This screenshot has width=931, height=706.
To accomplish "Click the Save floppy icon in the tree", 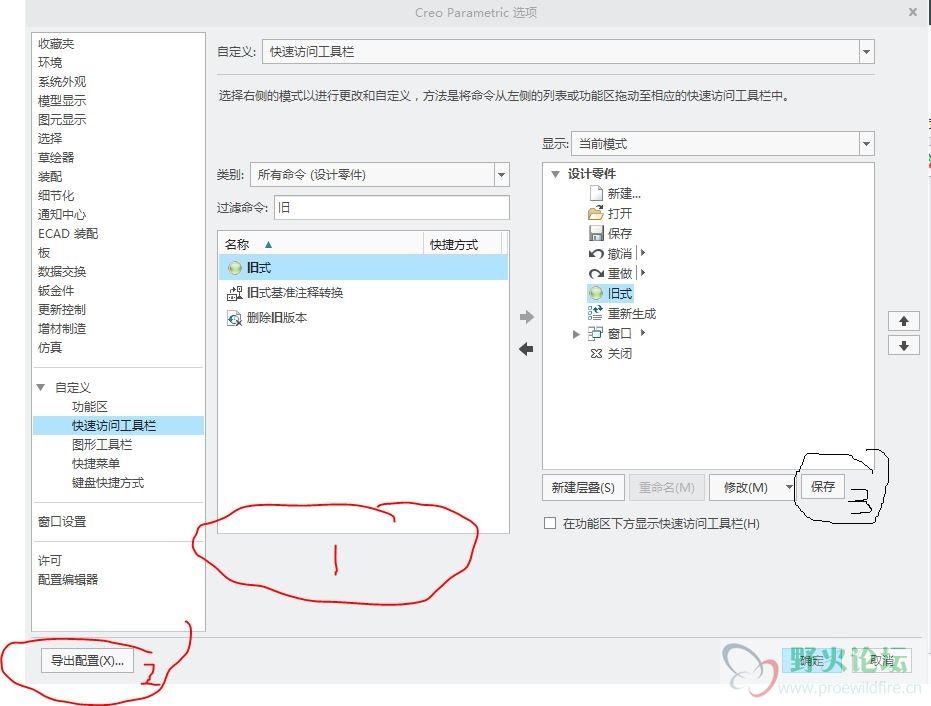I will click(x=596, y=233).
